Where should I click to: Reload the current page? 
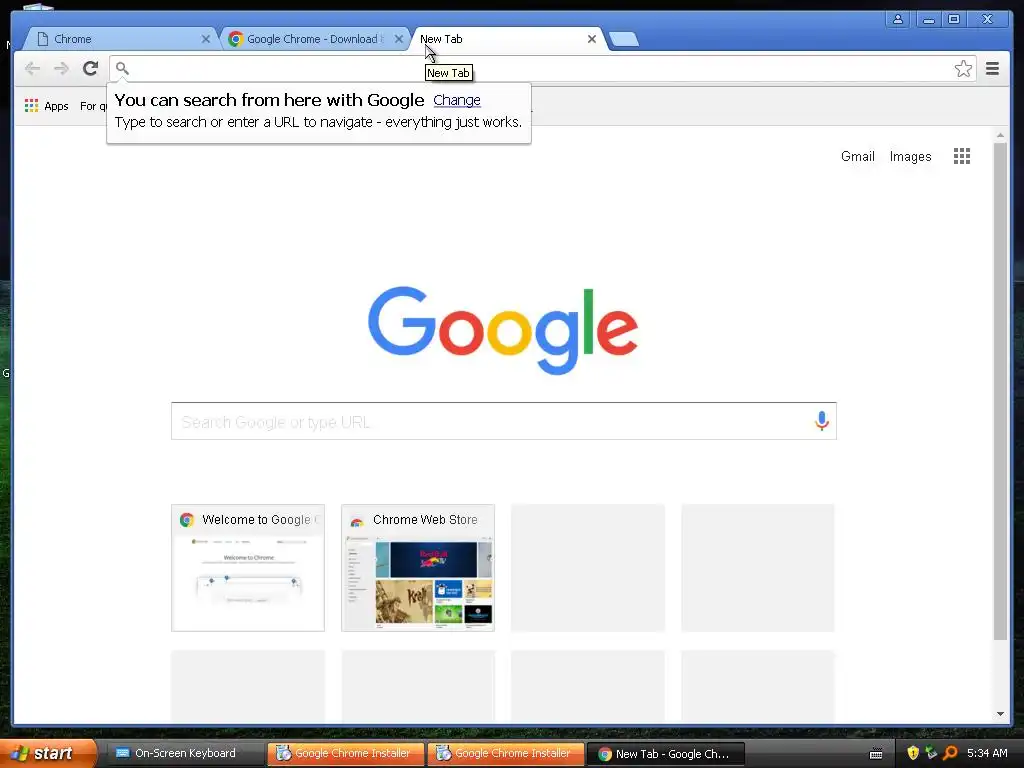90,68
